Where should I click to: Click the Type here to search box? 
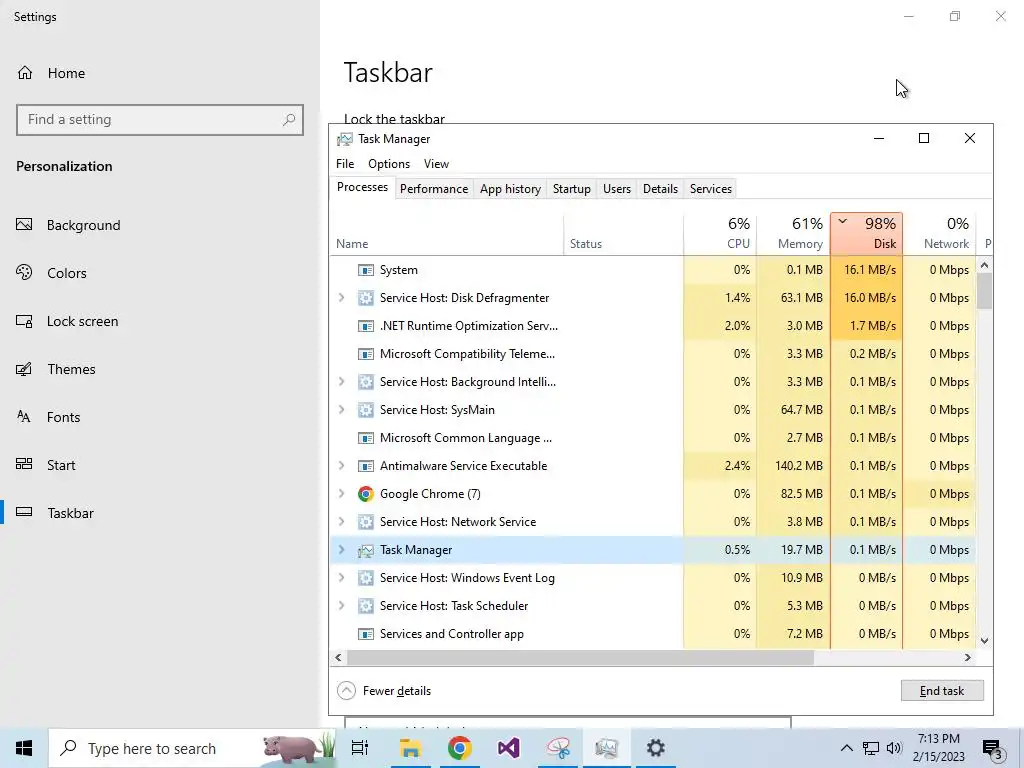(x=193, y=748)
